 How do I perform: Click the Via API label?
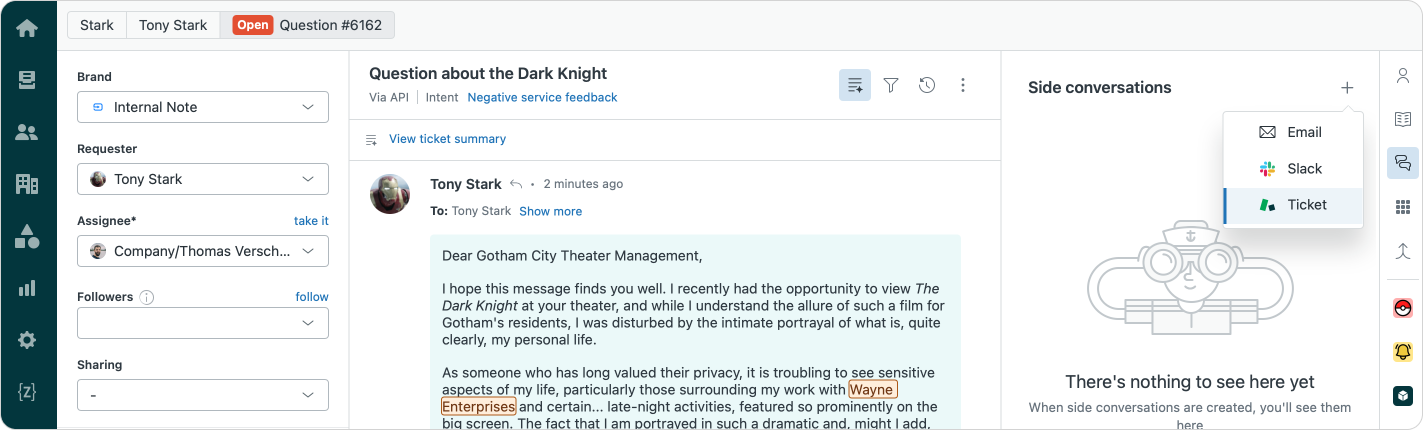(x=389, y=97)
